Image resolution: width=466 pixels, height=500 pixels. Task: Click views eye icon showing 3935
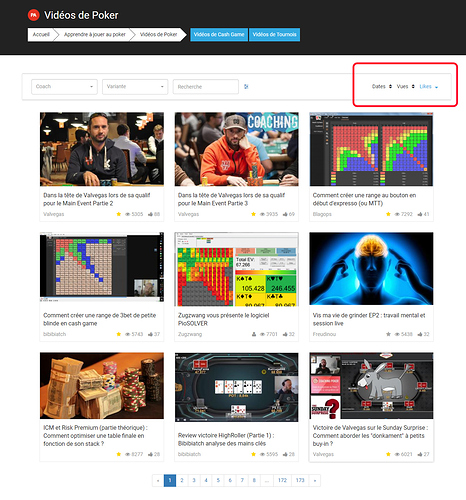[x=262, y=214]
